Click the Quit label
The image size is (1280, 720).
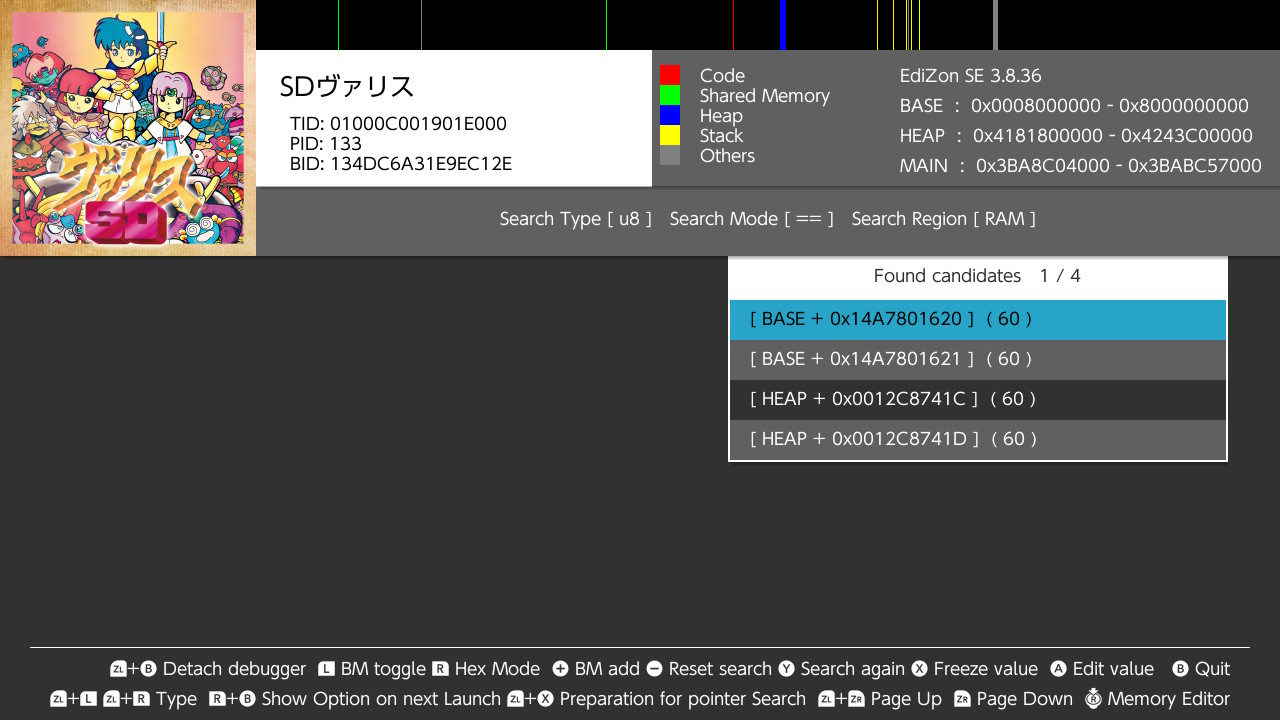(x=1212, y=669)
